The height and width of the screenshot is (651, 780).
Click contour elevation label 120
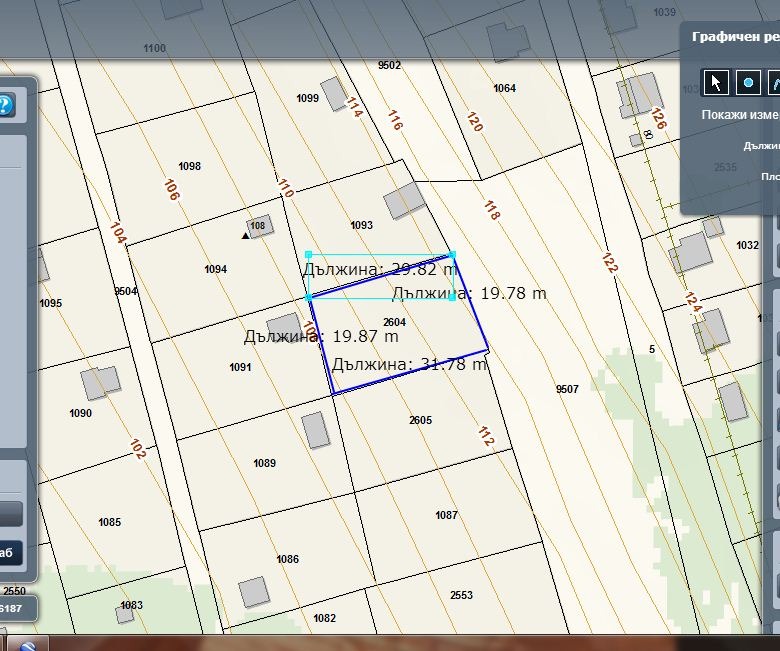(x=474, y=122)
